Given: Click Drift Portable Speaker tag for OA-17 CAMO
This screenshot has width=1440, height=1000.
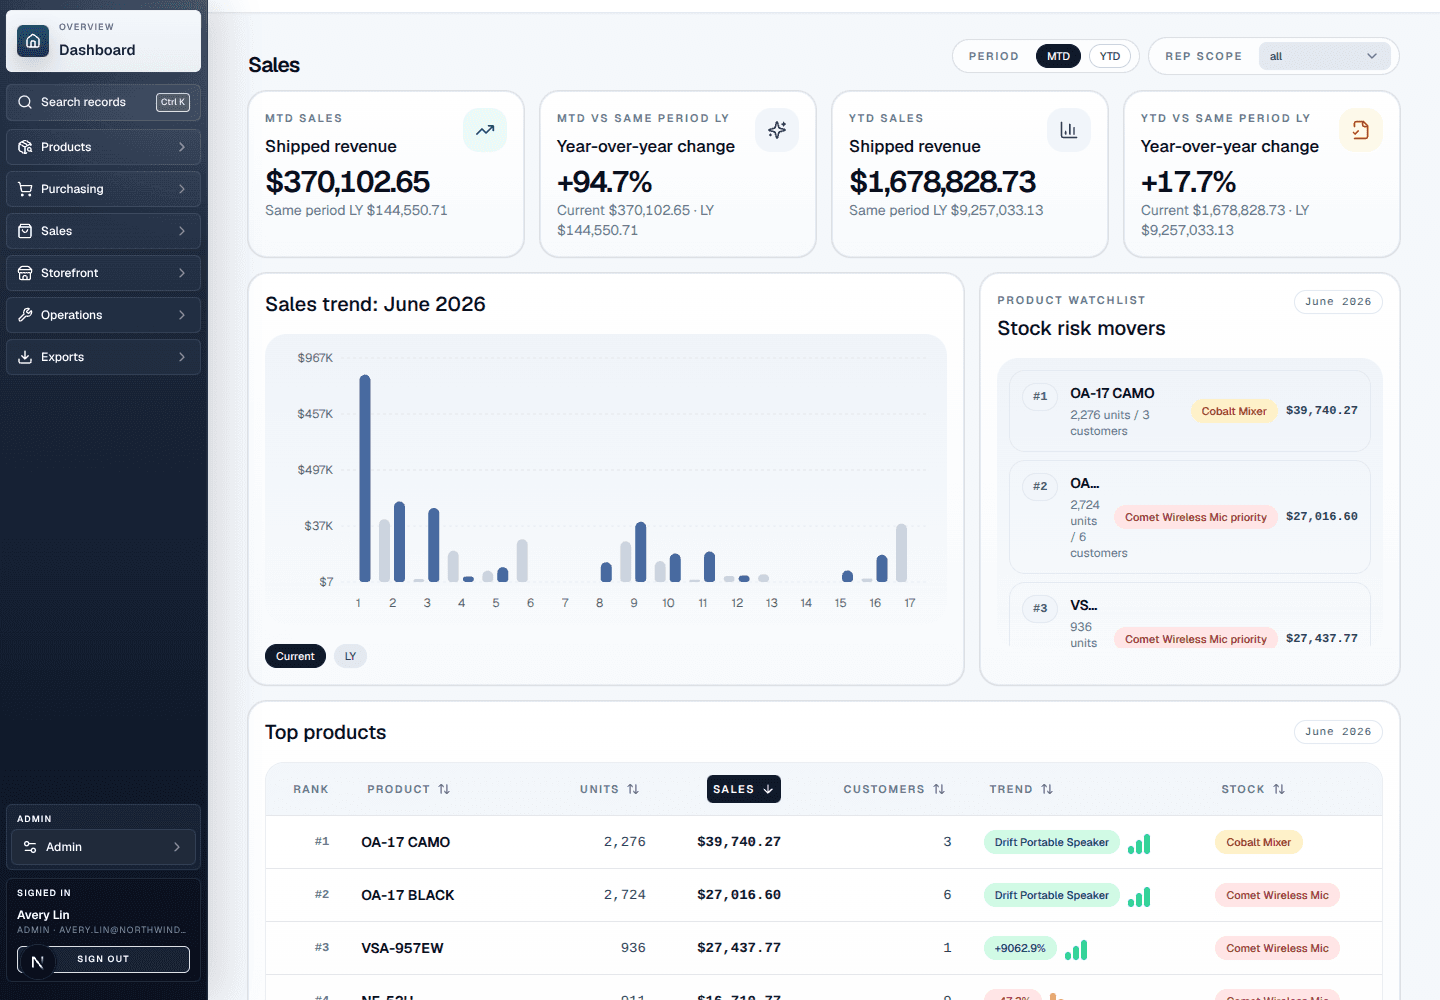Looking at the screenshot, I should coord(1052,842).
